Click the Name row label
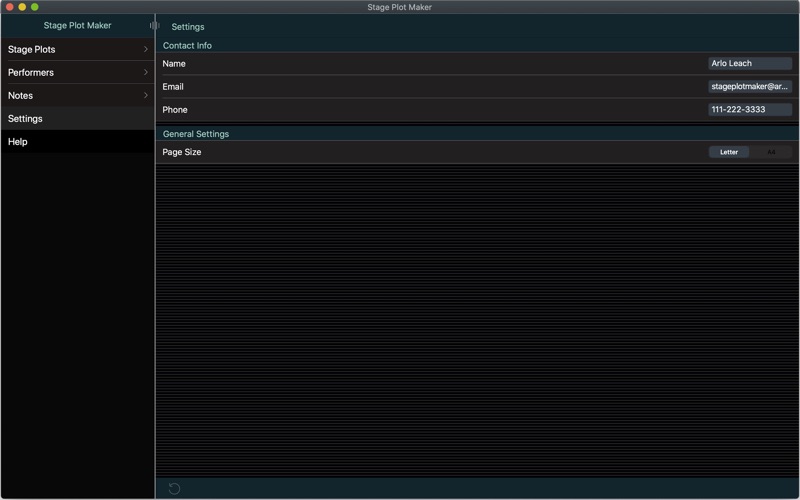 (174, 63)
